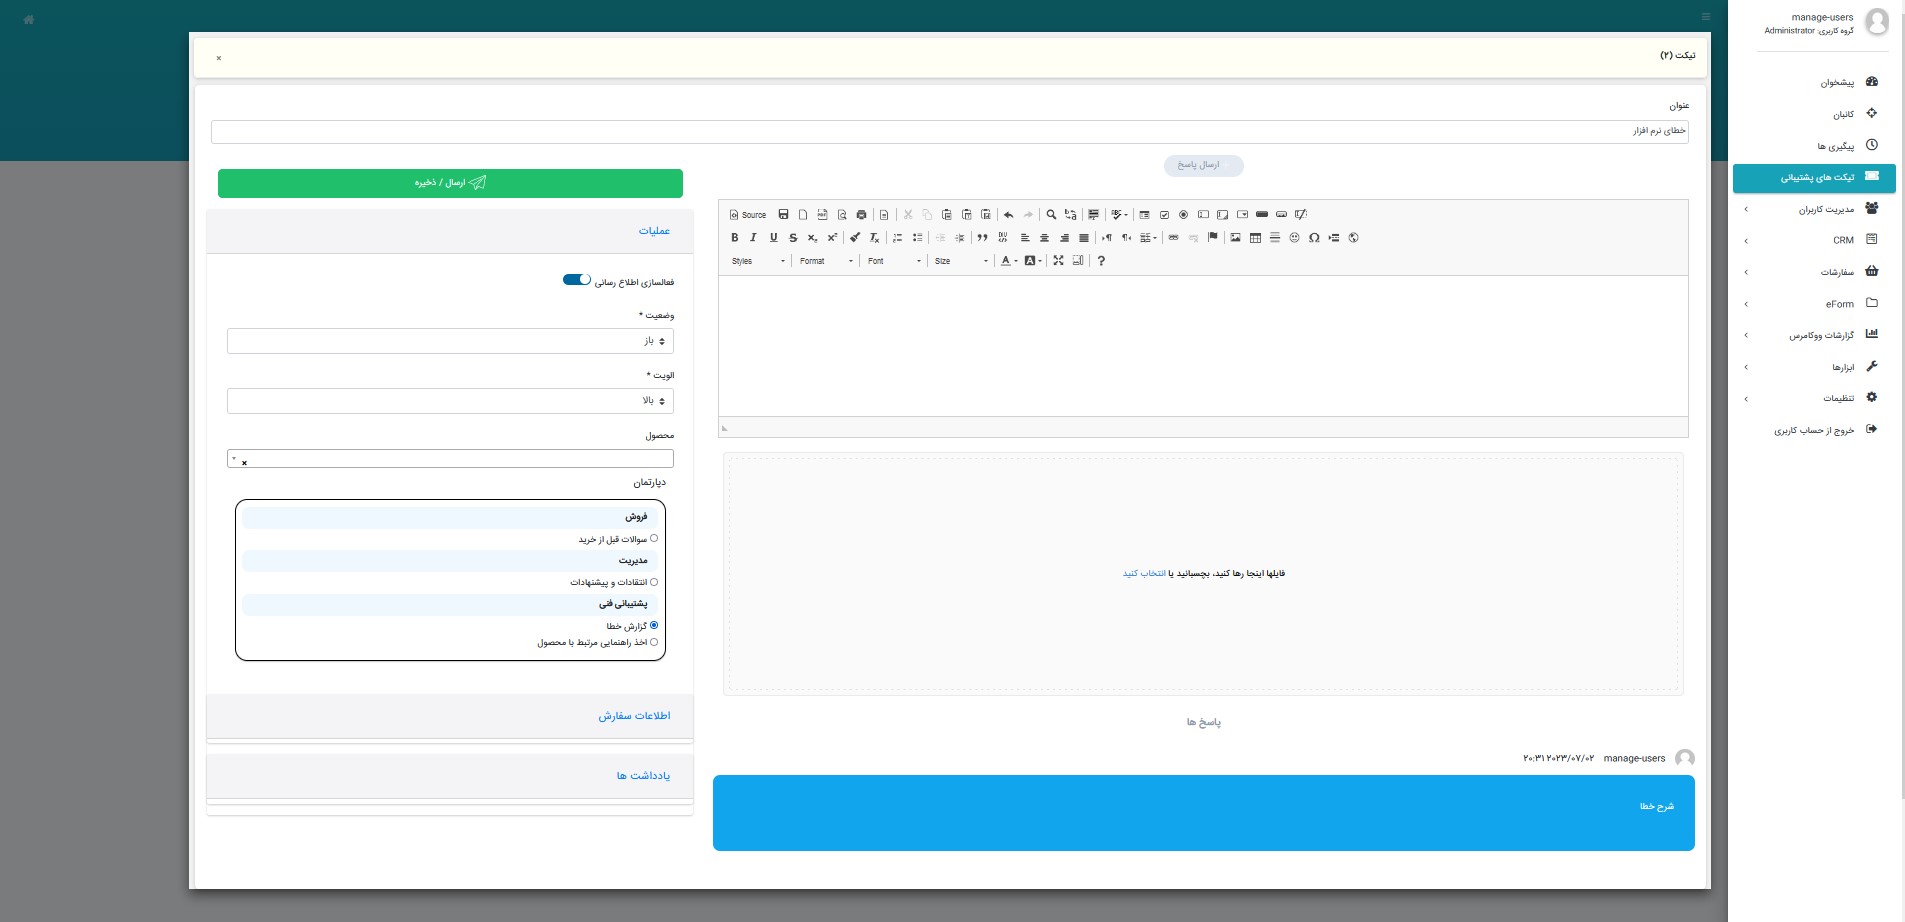This screenshot has width=1905, height=922.
Task: Open the Font dropdown in the editor
Action: 894,261
